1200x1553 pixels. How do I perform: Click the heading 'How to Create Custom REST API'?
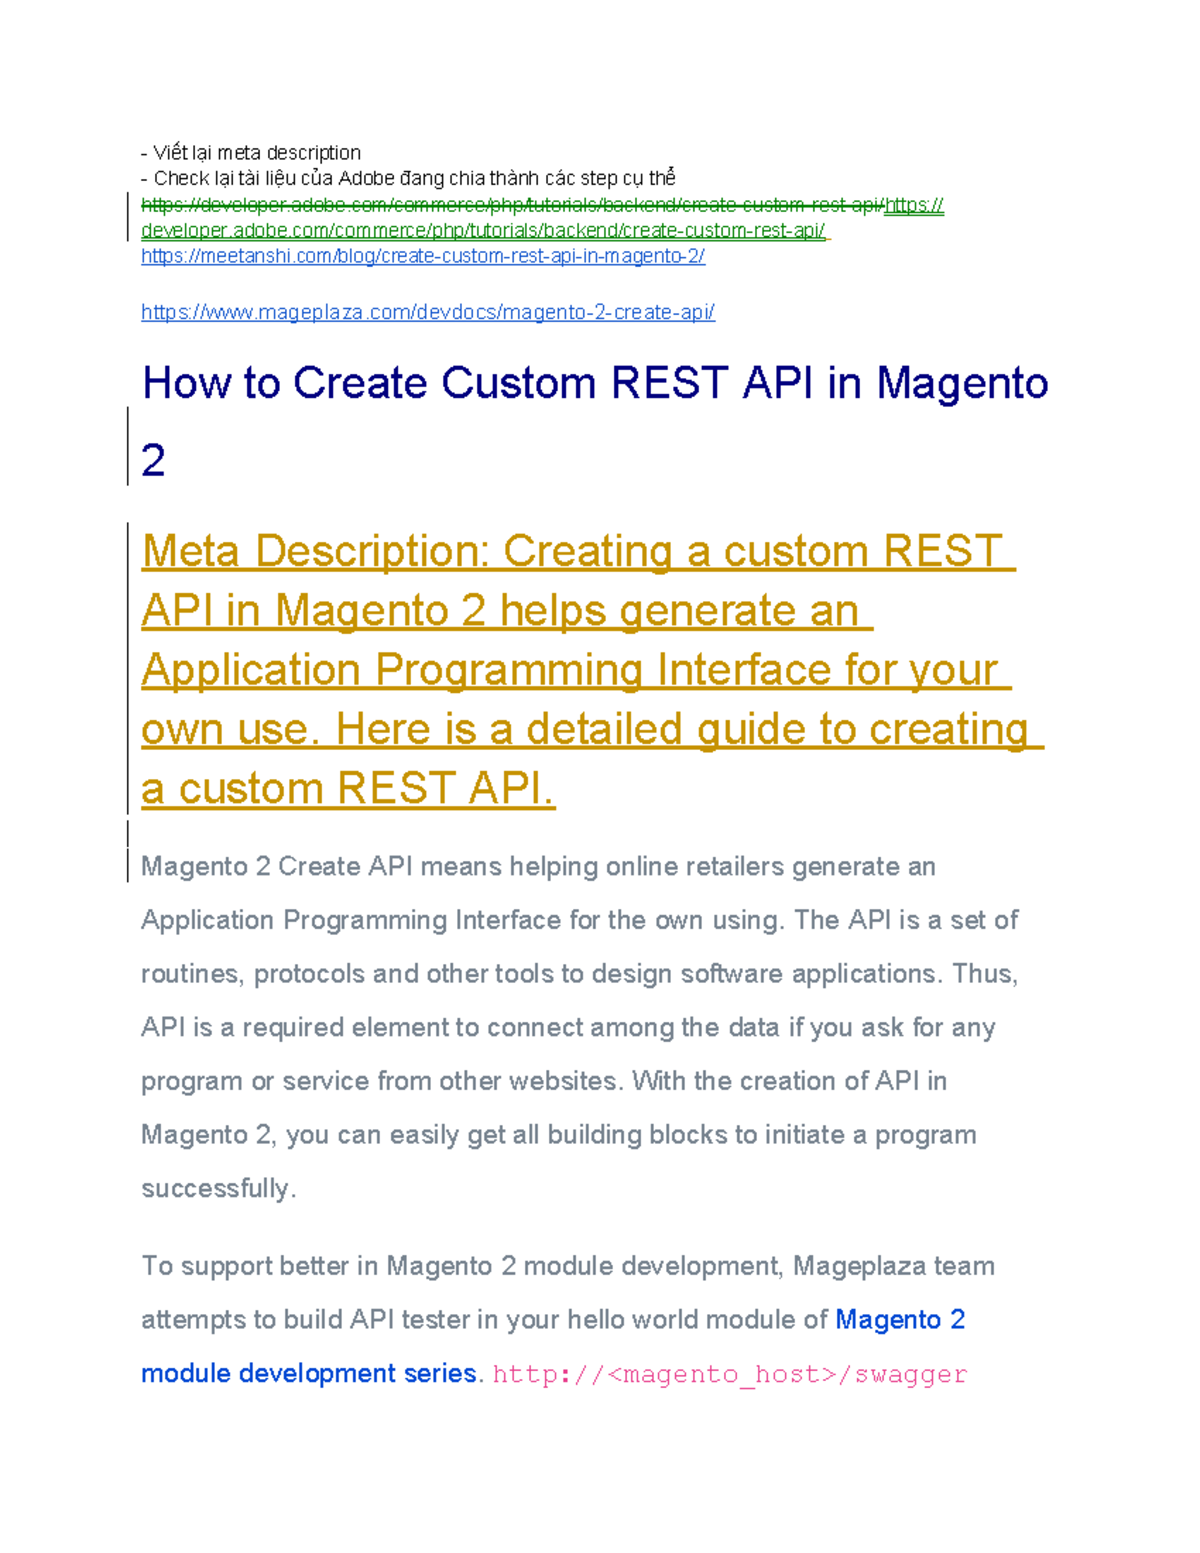point(595,383)
